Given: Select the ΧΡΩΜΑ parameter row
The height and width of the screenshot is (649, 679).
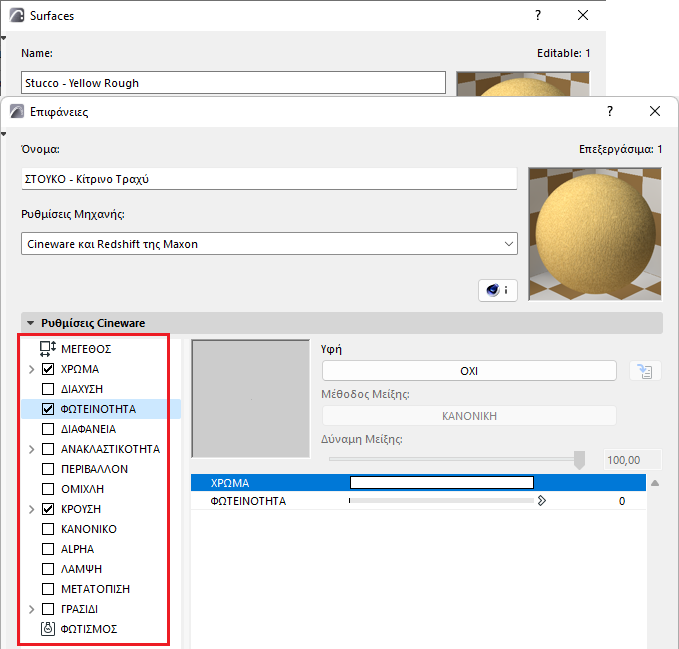Looking at the screenshot, I should point(418,482).
